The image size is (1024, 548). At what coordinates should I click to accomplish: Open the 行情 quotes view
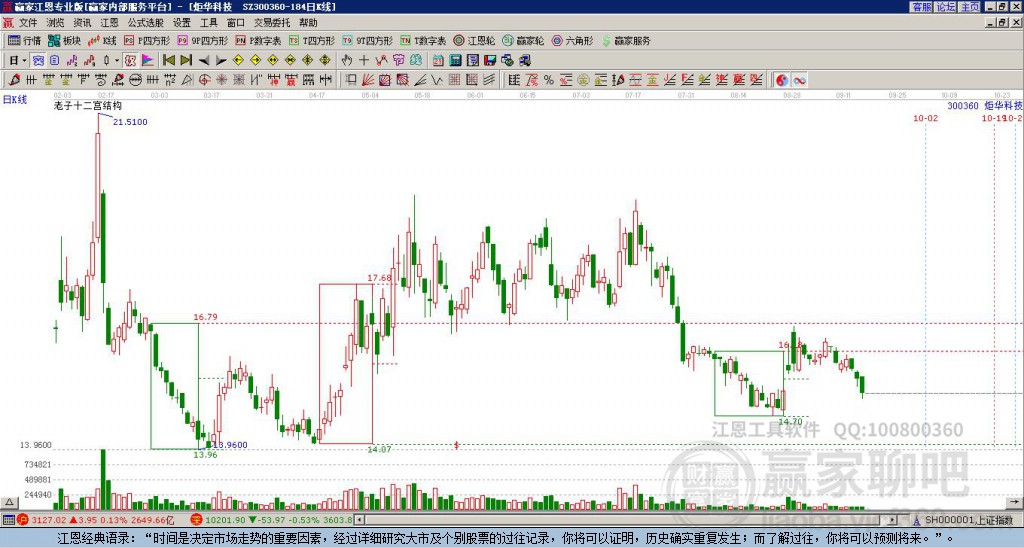[24, 40]
